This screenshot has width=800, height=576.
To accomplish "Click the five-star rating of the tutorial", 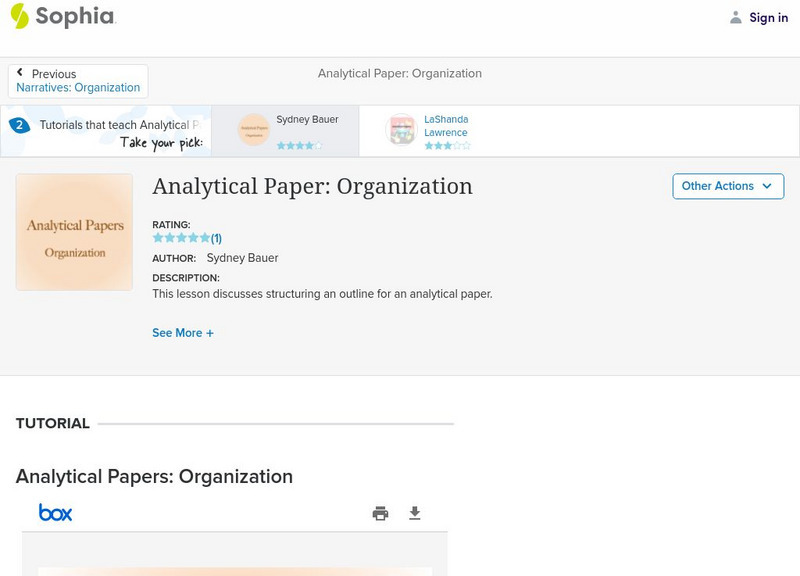I will click(181, 238).
